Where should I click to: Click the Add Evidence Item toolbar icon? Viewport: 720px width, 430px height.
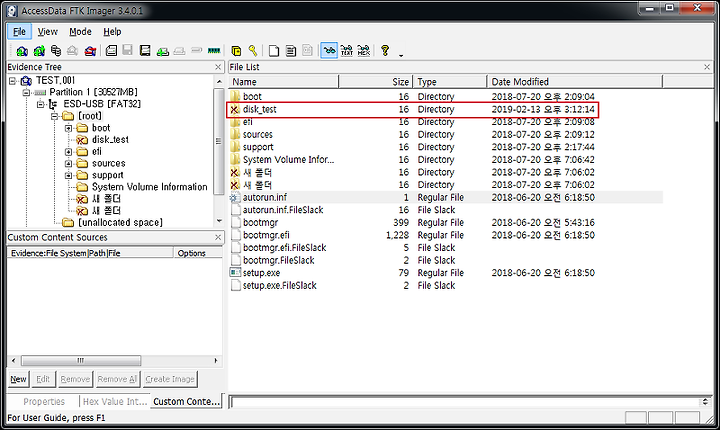pyautogui.click(x=22, y=51)
